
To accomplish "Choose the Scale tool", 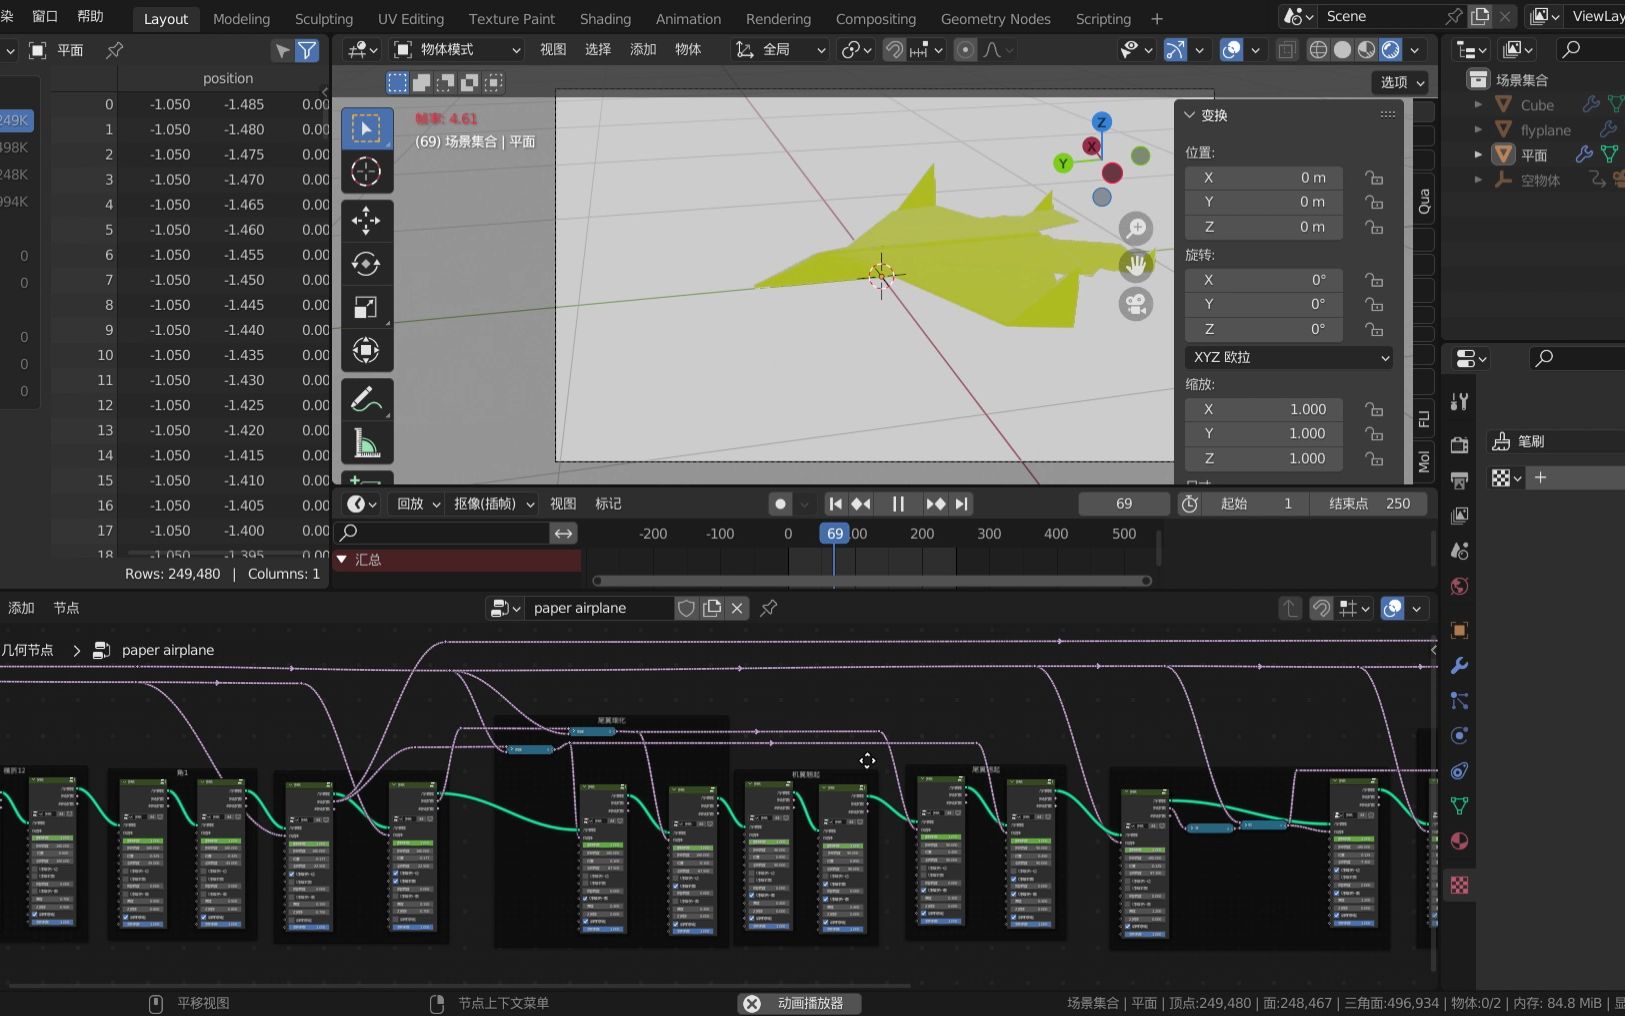I will 366,307.
